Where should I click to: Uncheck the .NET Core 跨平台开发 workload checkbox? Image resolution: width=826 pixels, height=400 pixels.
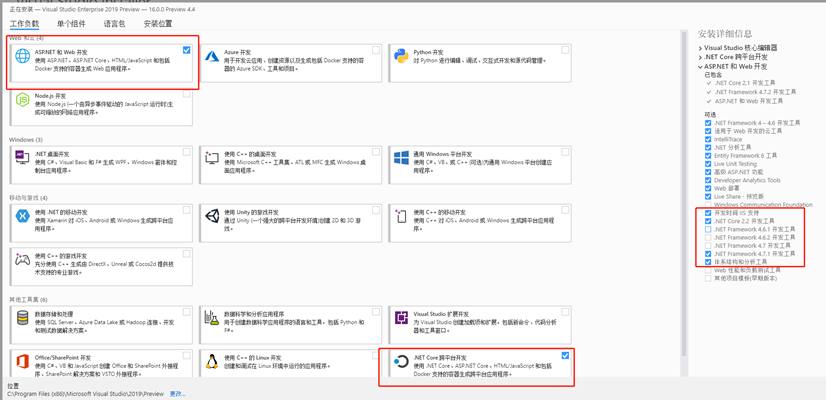click(565, 356)
